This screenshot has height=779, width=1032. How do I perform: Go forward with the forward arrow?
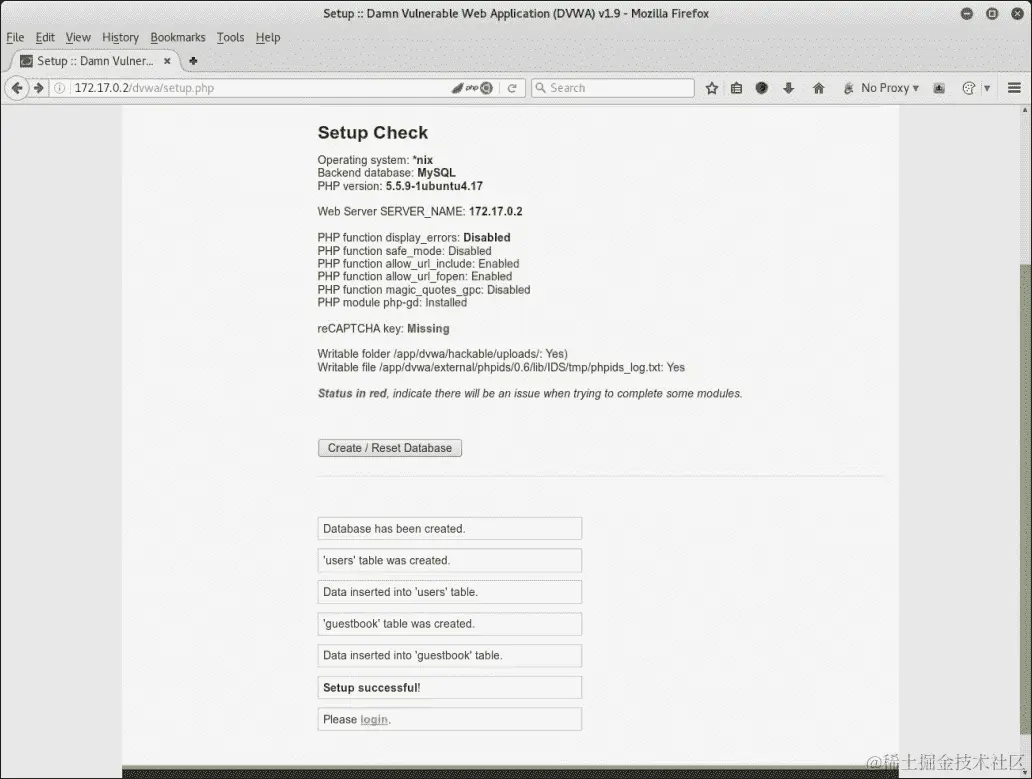point(38,88)
